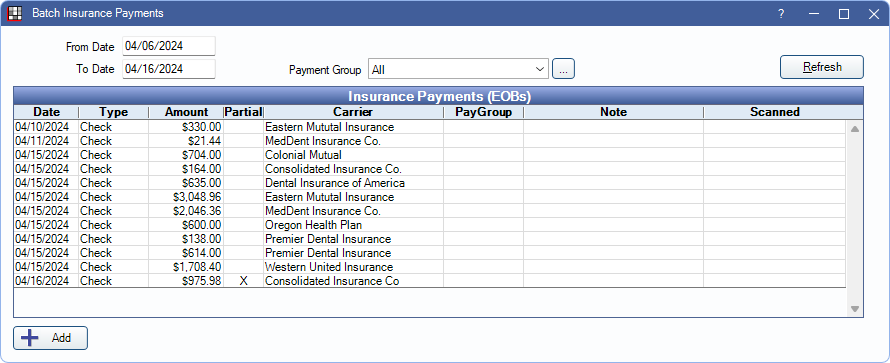Click the scroll down arrow of the grid

click(854, 309)
